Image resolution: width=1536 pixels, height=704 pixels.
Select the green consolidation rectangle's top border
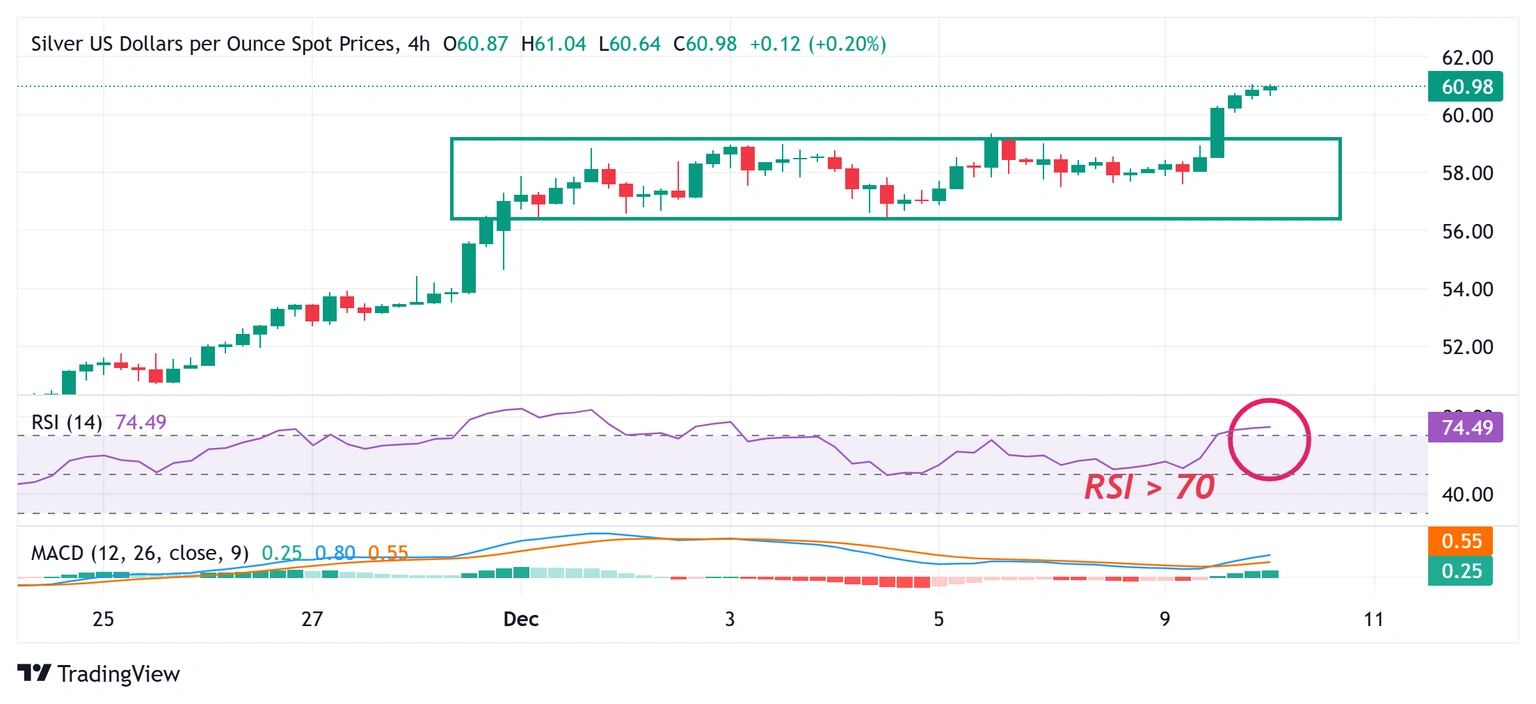(895, 139)
